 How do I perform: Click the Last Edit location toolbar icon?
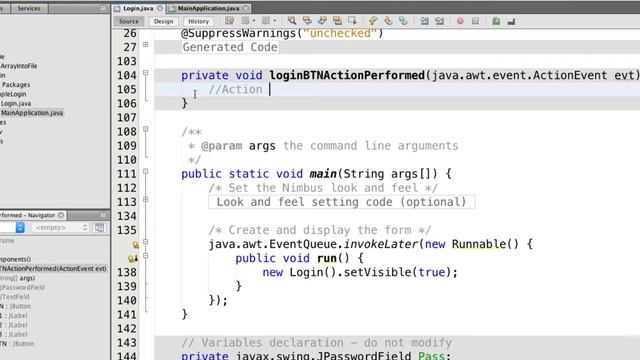(230, 21)
